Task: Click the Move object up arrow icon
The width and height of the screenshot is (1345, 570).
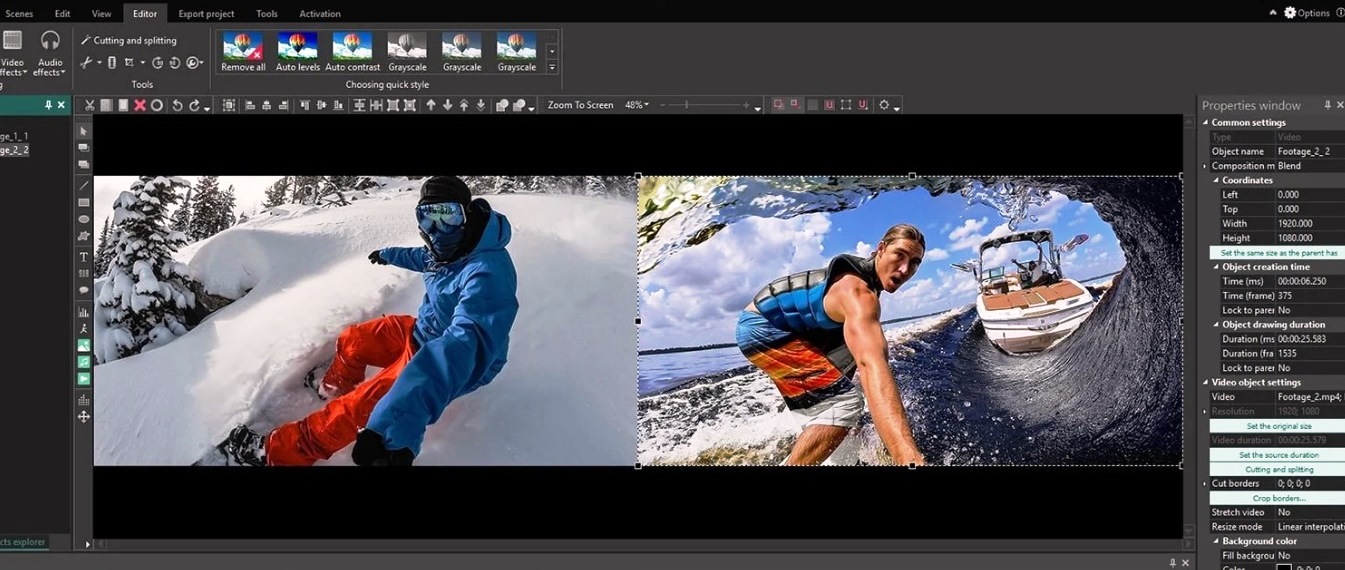Action: click(431, 105)
